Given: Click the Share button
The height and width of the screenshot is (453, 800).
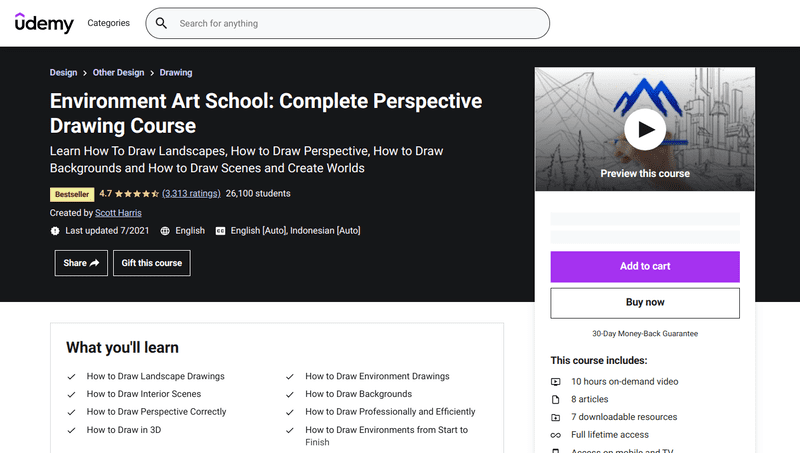Looking at the screenshot, I should (81, 263).
